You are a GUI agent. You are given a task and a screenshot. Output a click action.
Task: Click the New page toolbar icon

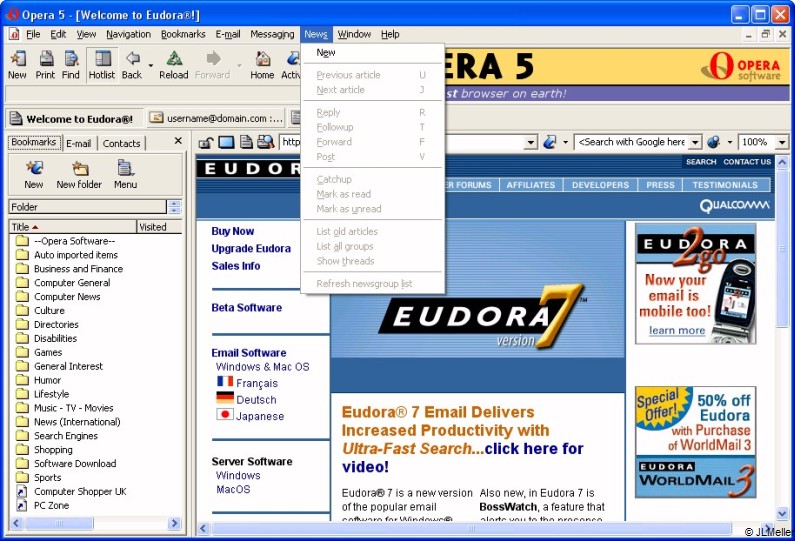17,64
